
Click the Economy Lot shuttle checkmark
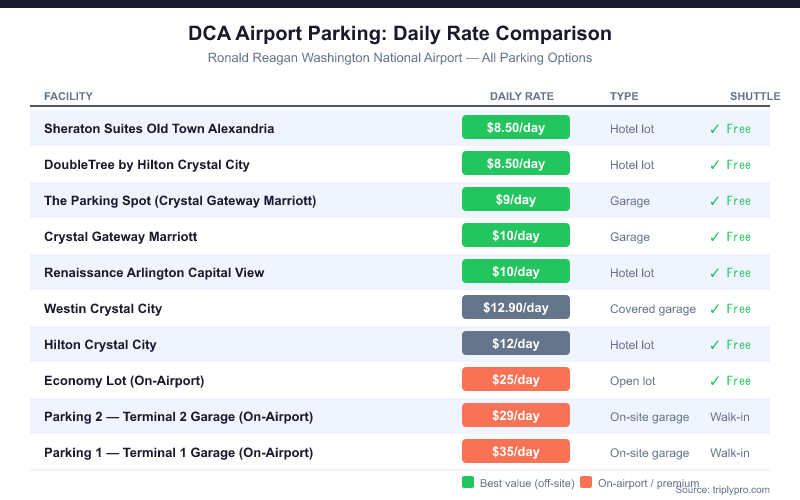(x=714, y=381)
